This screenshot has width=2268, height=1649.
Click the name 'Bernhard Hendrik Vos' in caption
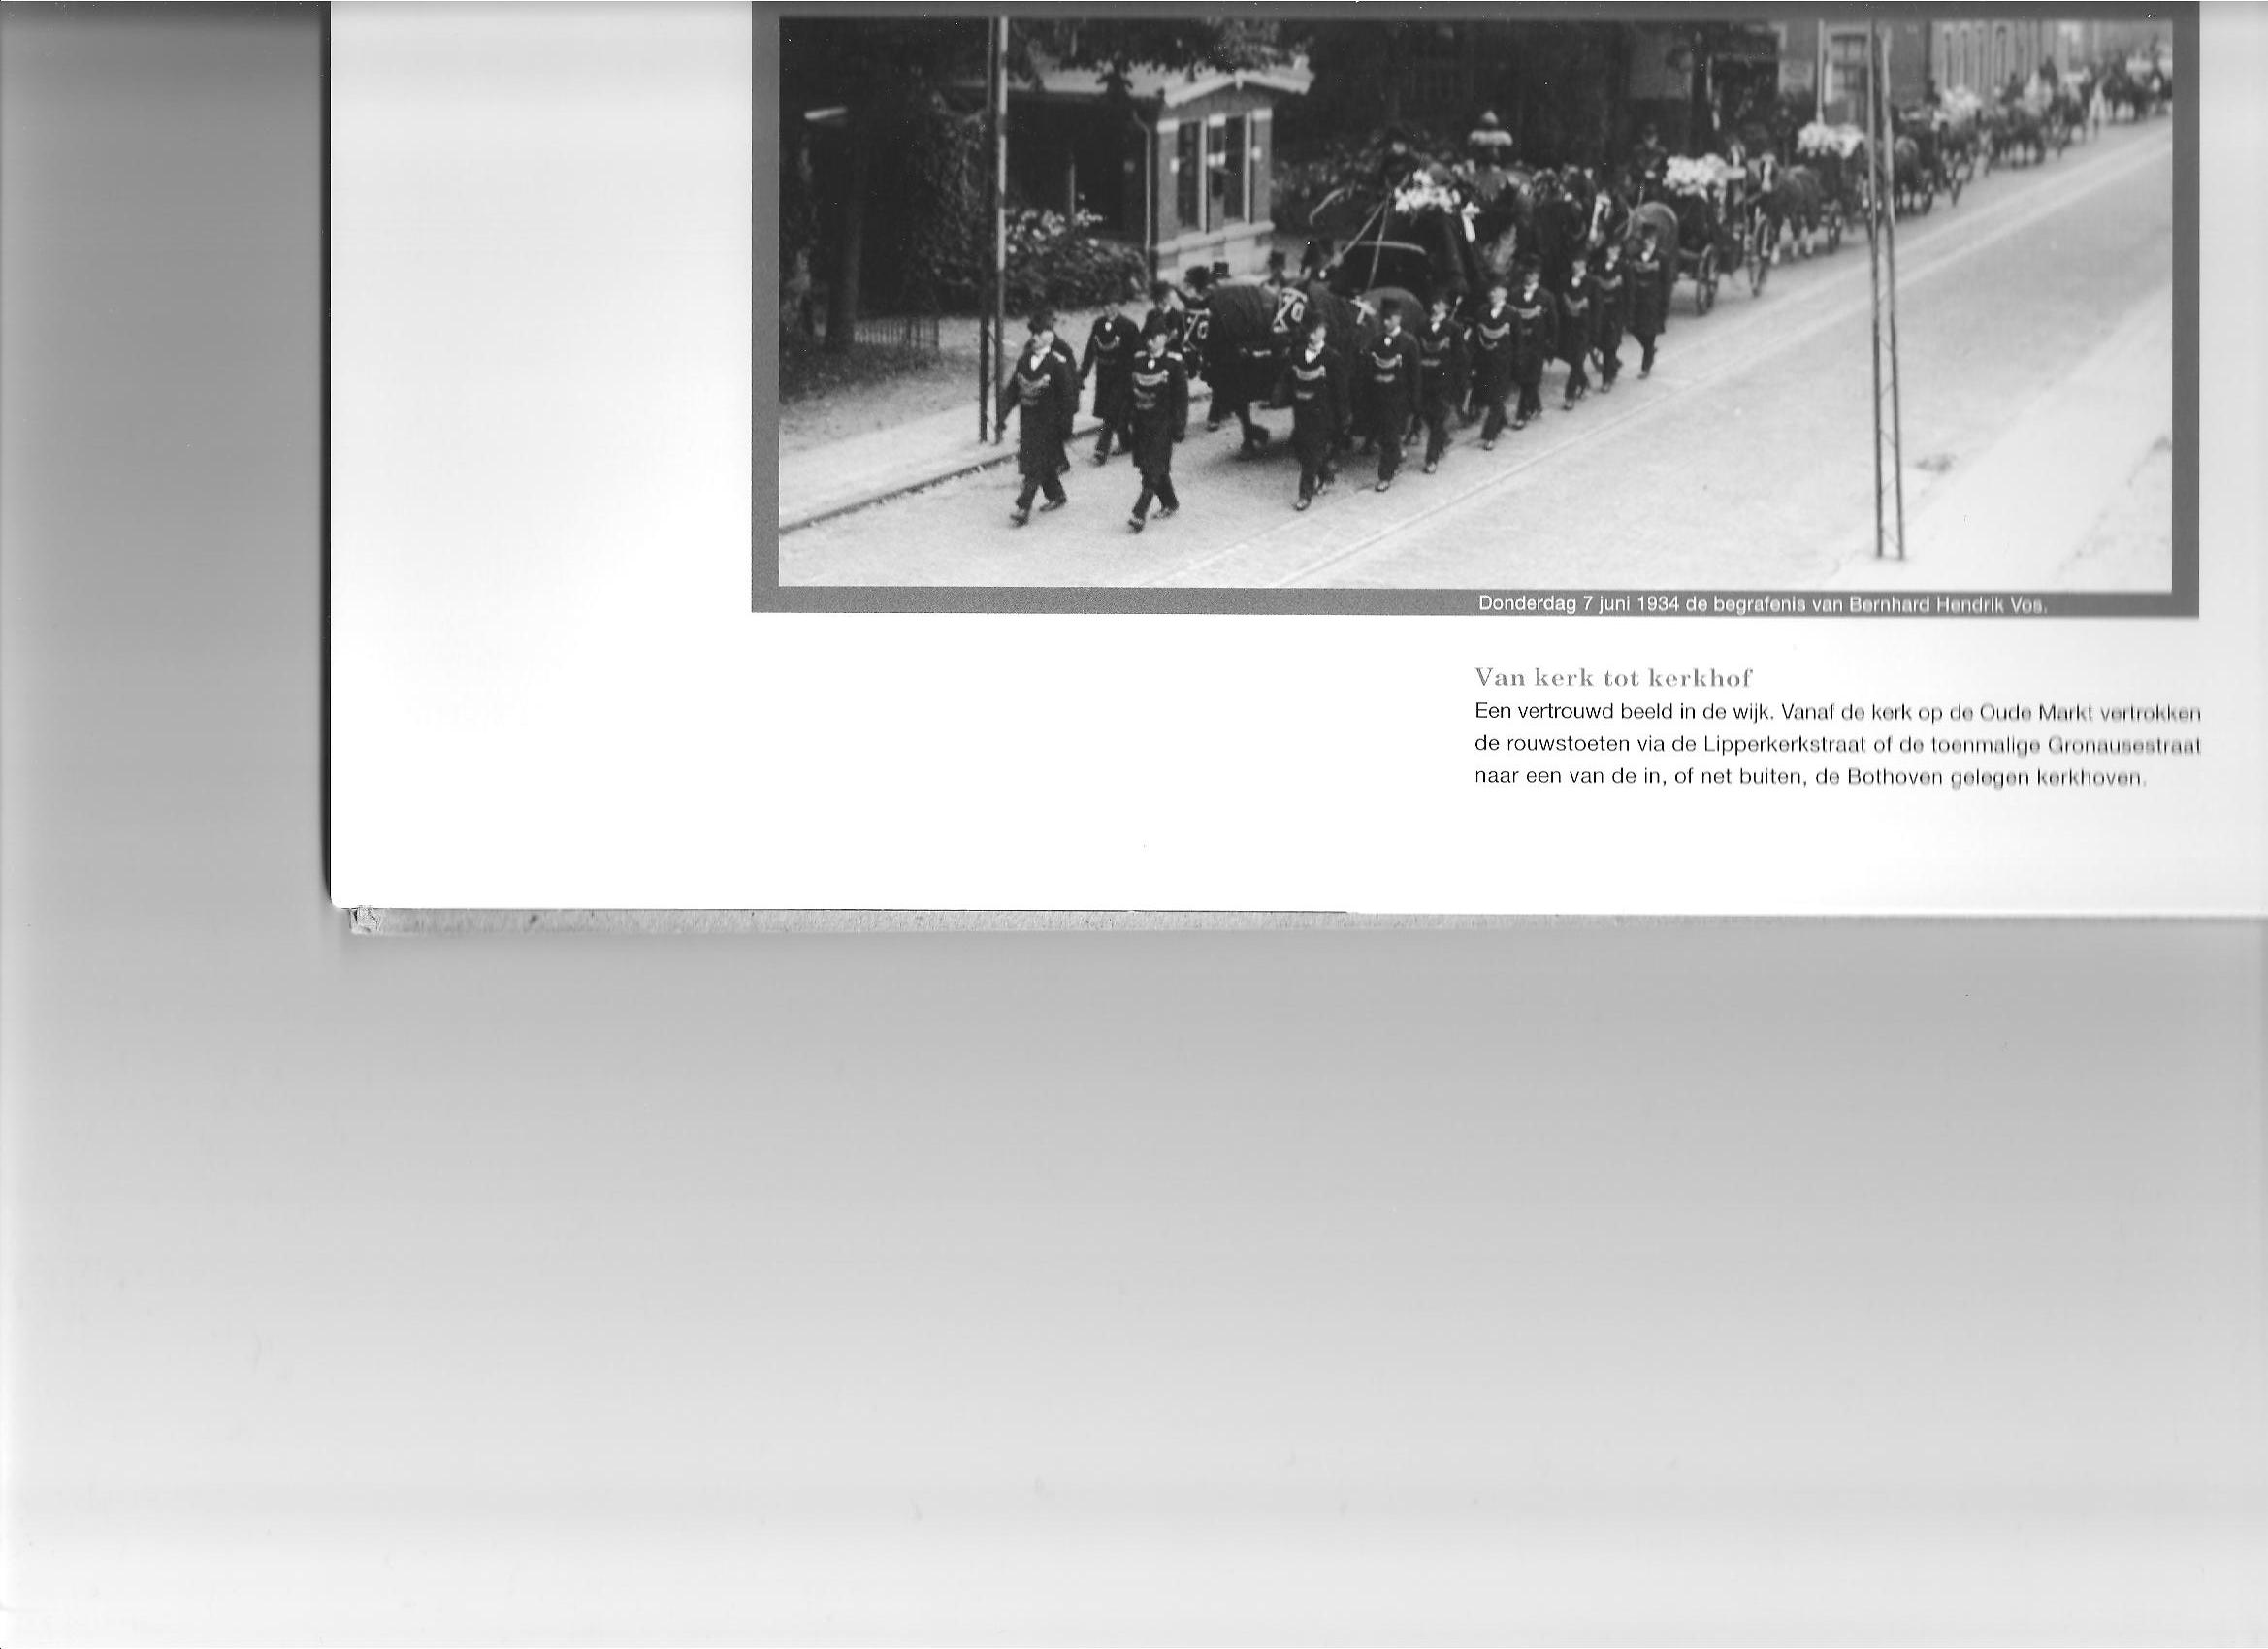pos(1945,607)
